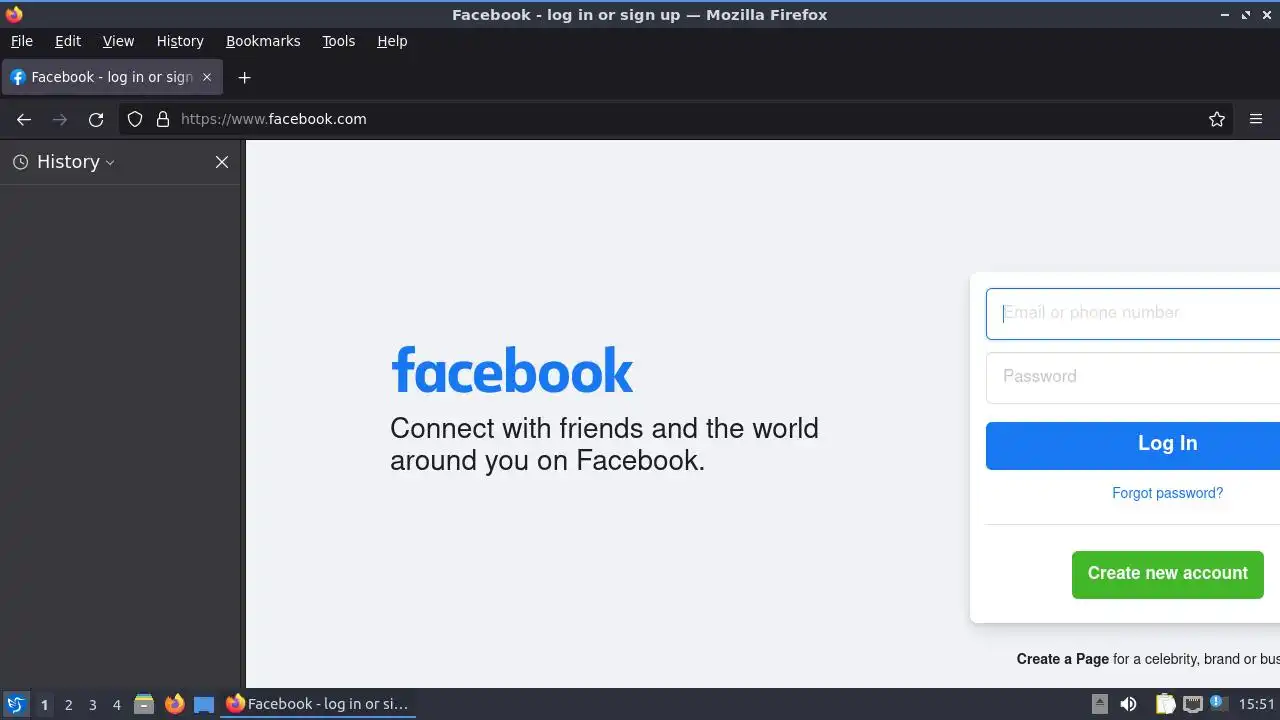Image resolution: width=1280 pixels, height=720 pixels.
Task: Click the blue show-desktop icon on the taskbar
Action: 204,704
